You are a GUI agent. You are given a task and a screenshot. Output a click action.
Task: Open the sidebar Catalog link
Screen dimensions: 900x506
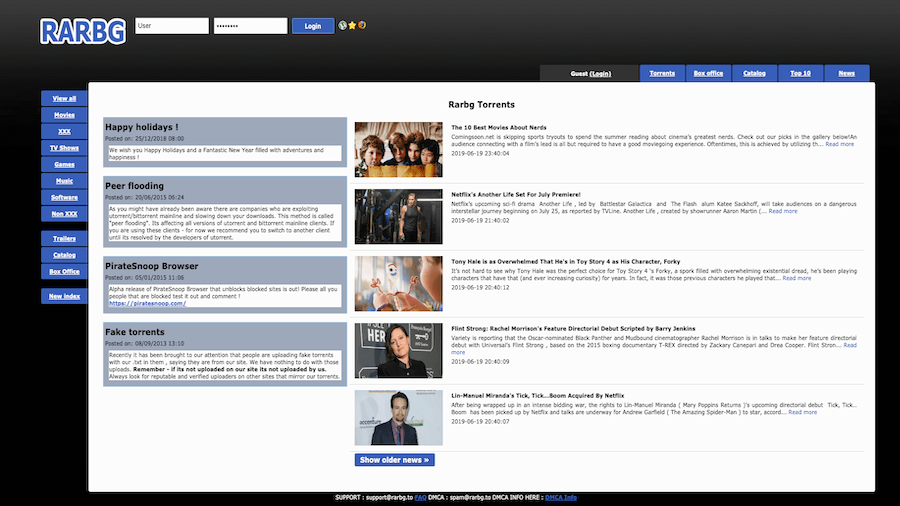point(64,255)
